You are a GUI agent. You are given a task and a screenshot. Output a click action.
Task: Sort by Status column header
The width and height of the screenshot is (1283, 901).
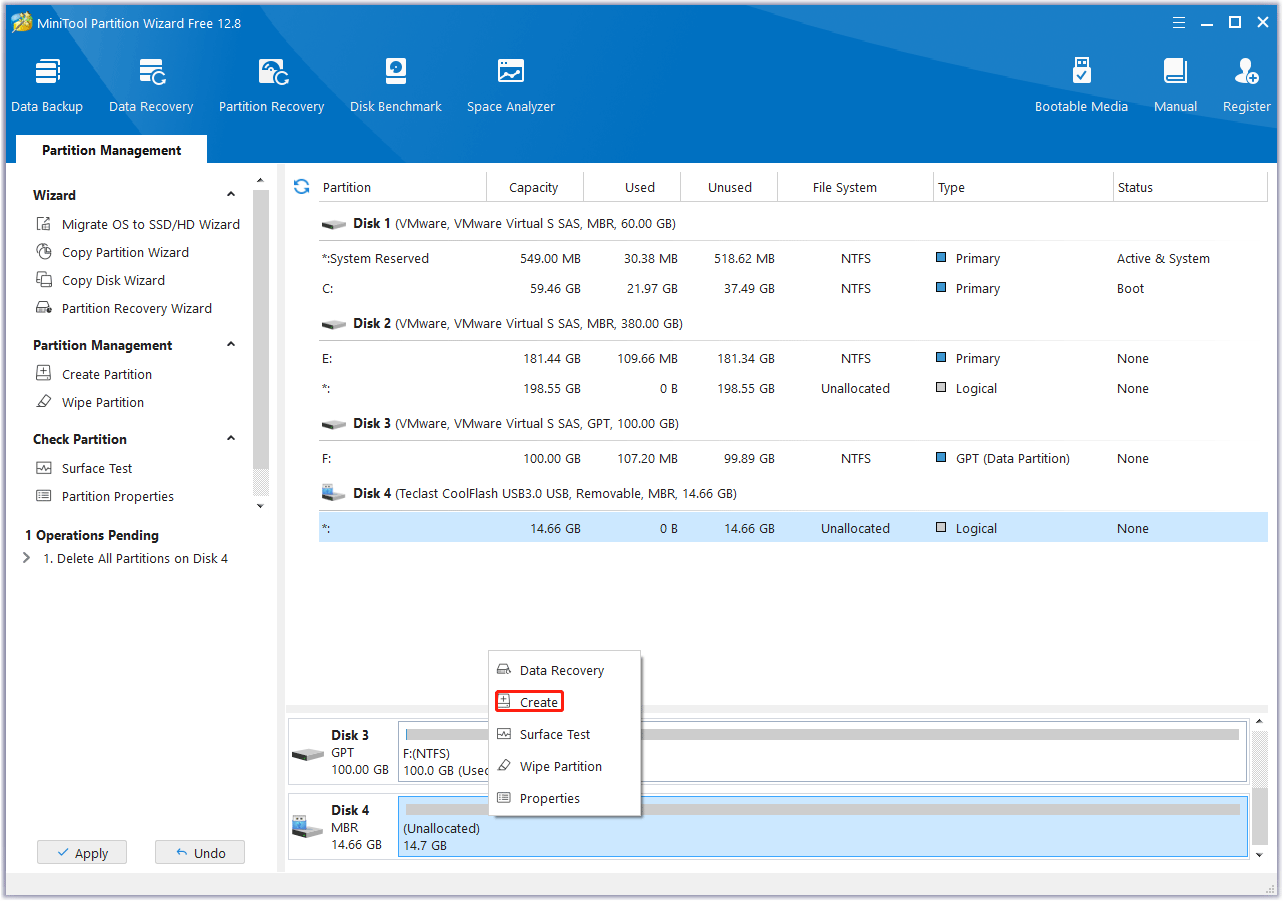(1190, 187)
